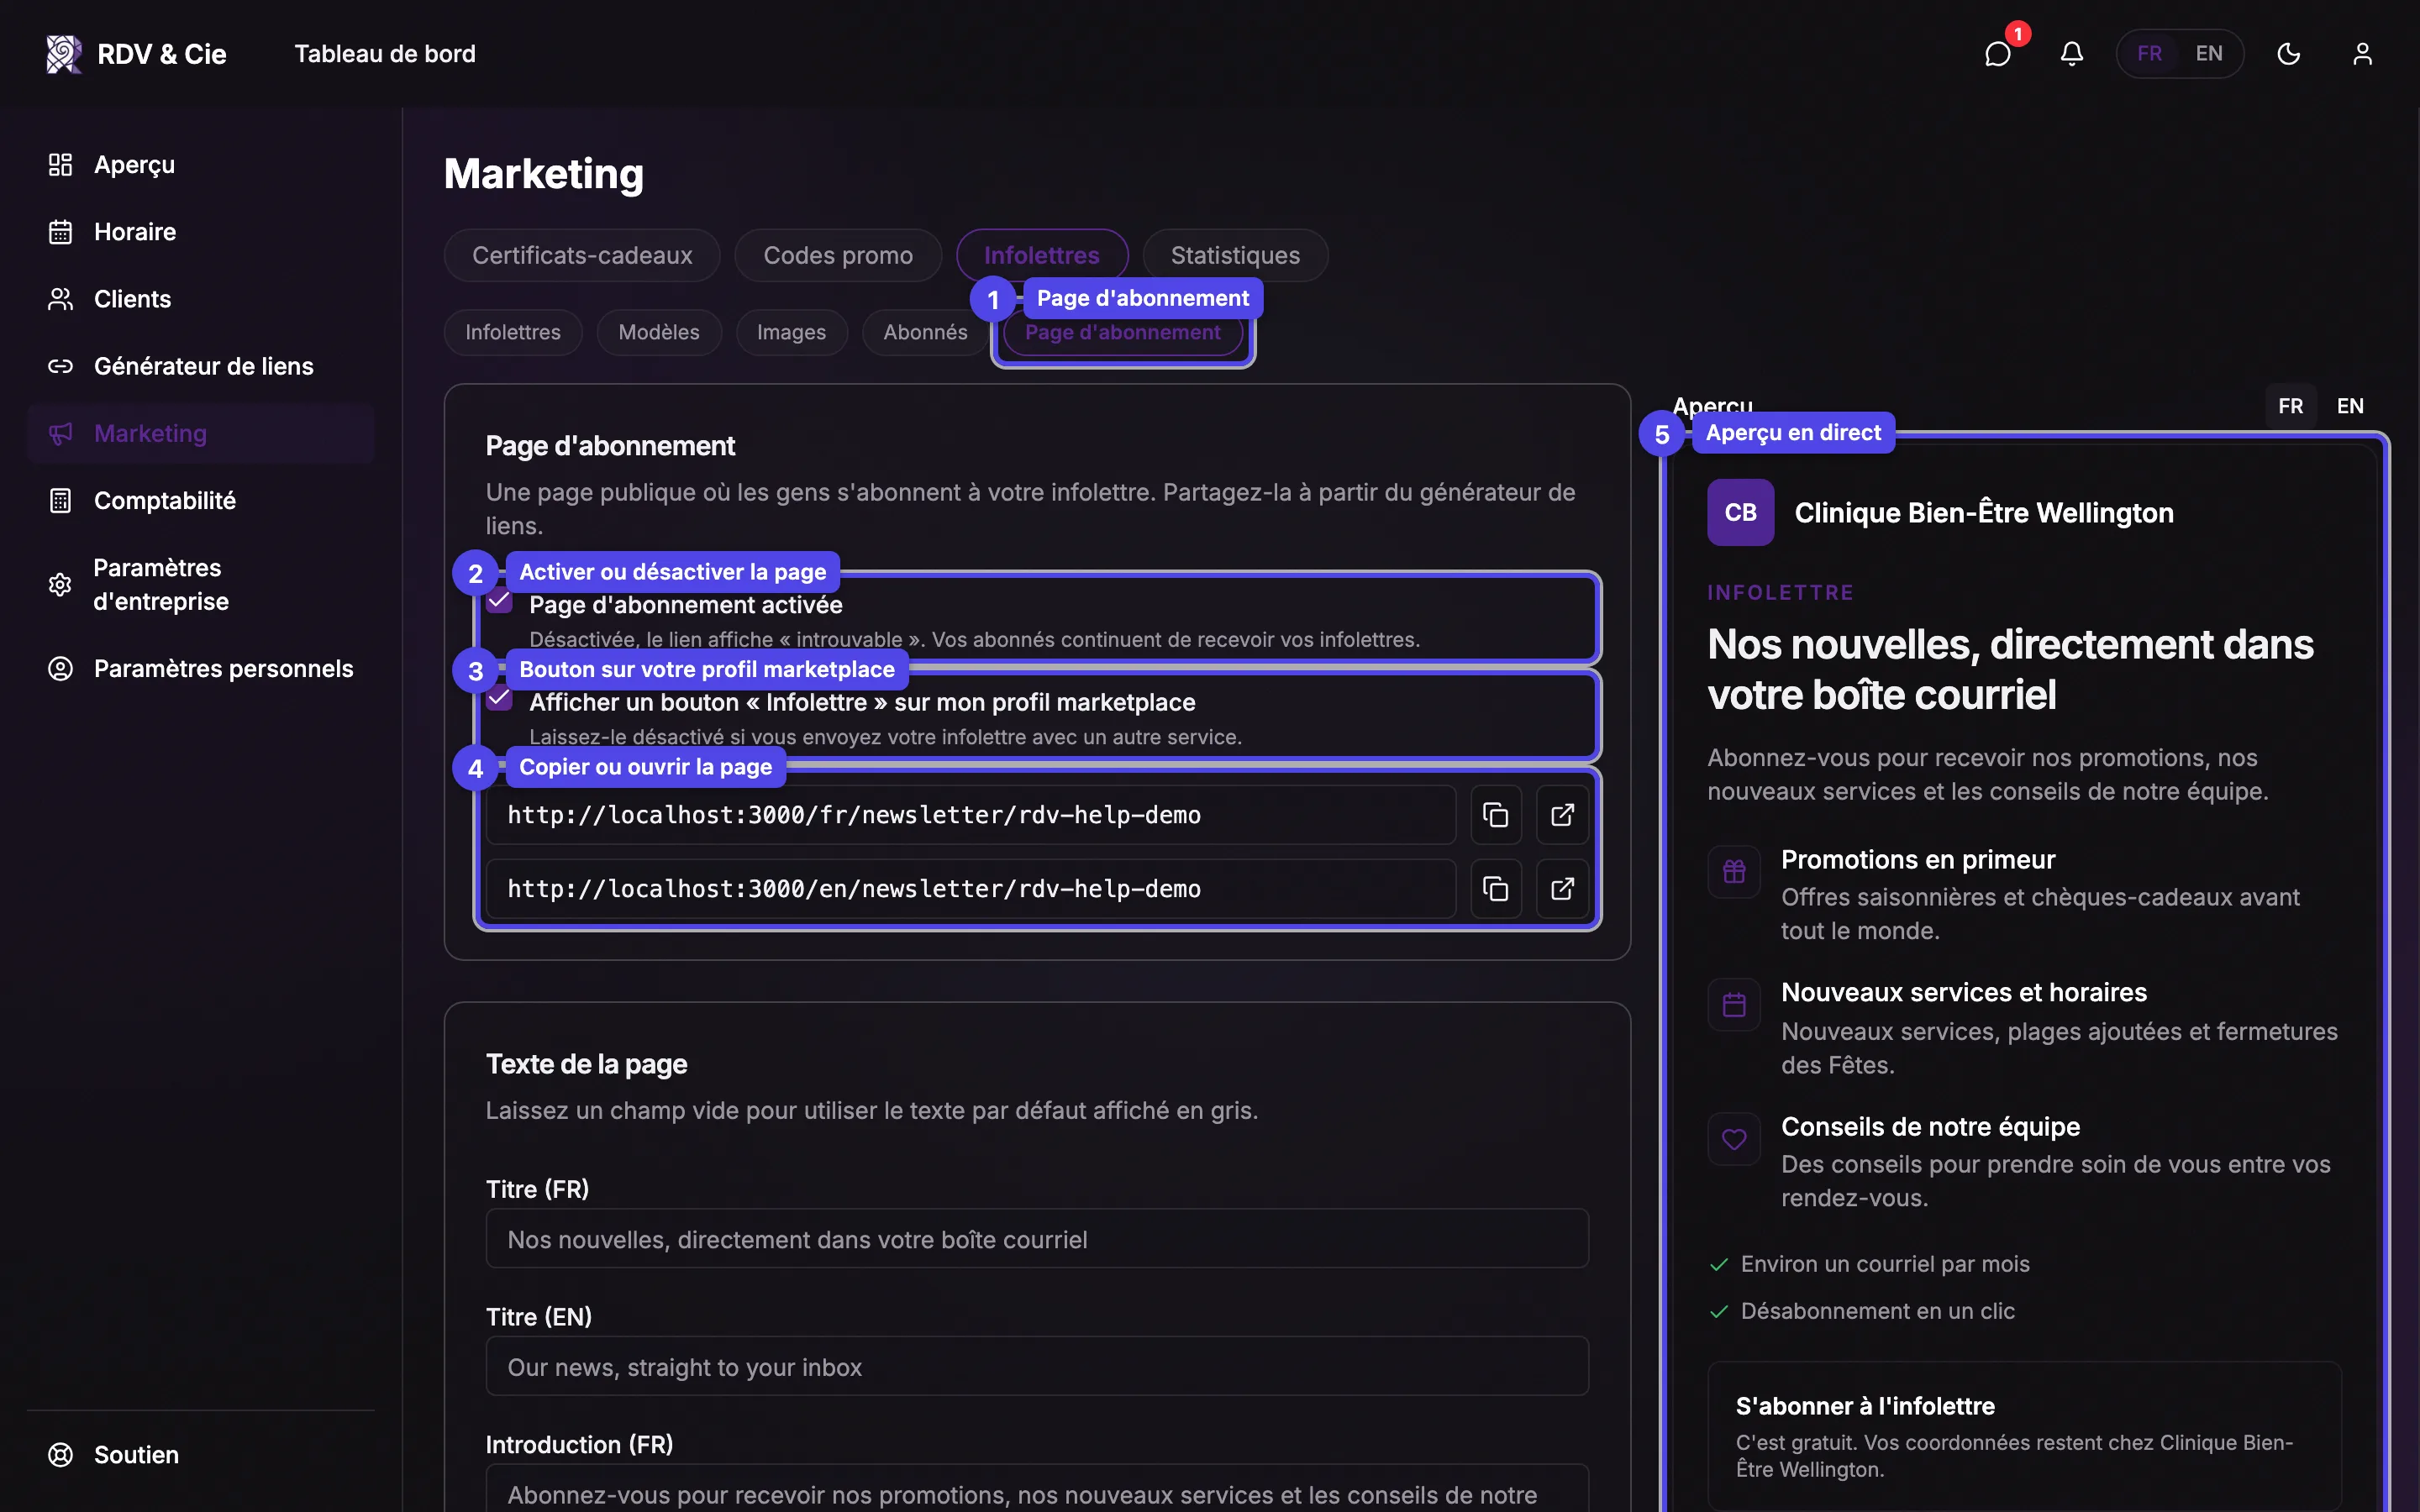Open the Statistiques tab
2420x1512 pixels.
click(1235, 255)
